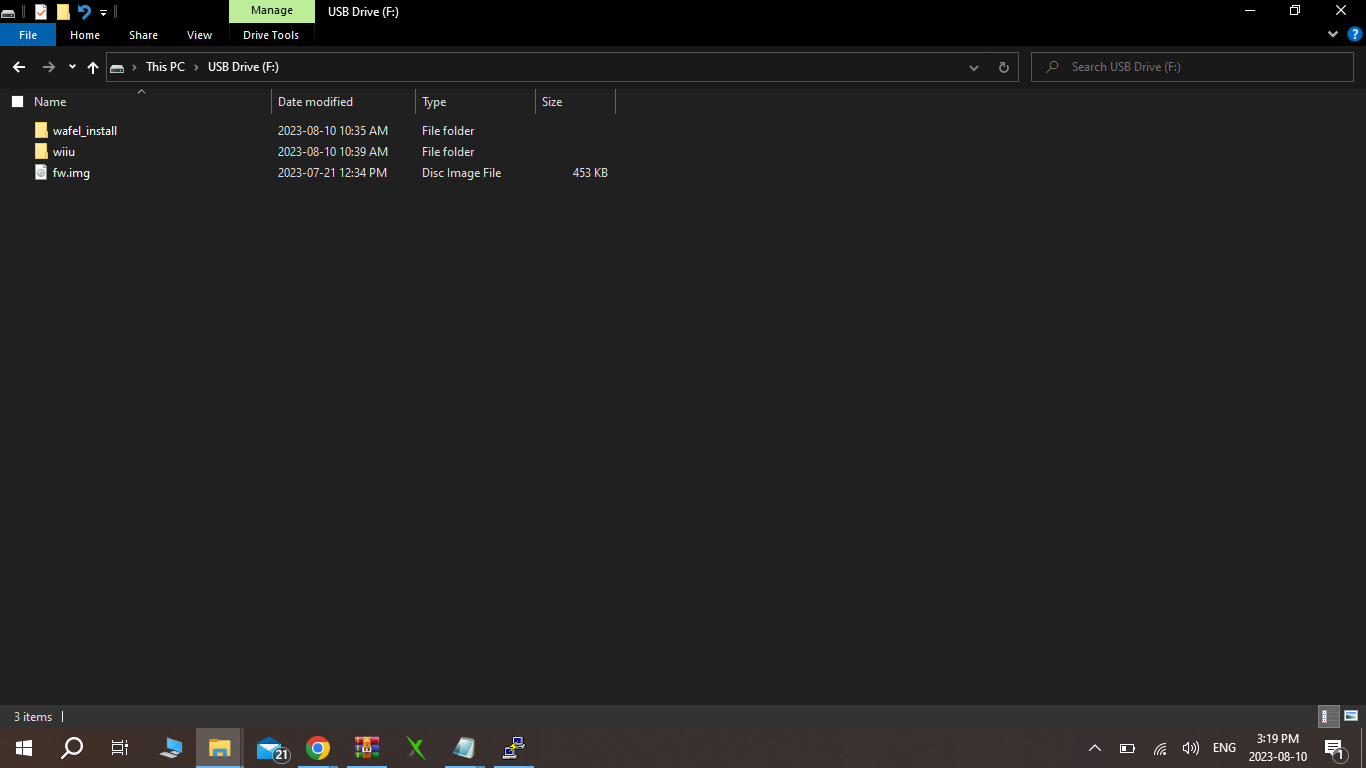Click the Disc Image File type cell
Screen dimensions: 1366x768
click(x=461, y=173)
